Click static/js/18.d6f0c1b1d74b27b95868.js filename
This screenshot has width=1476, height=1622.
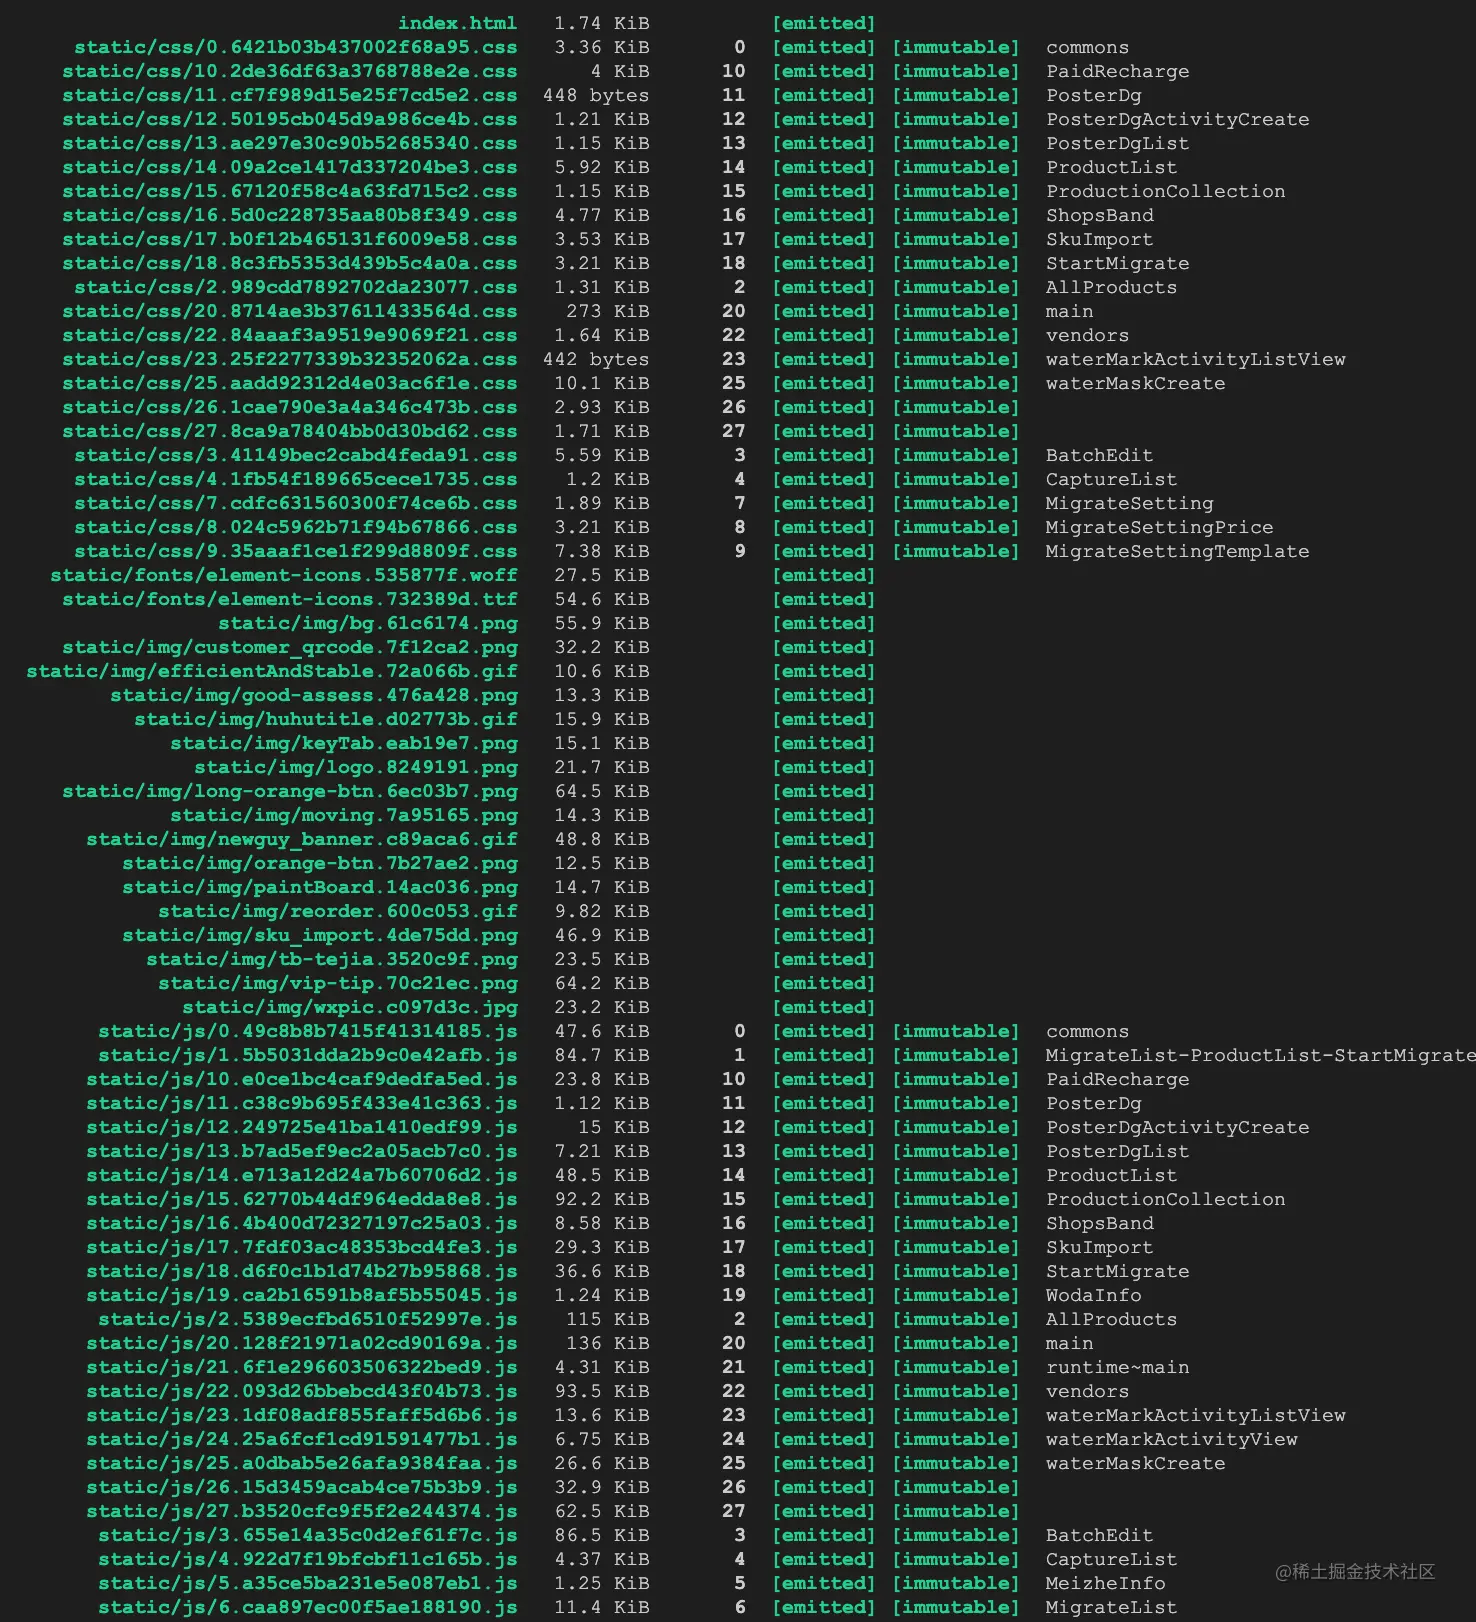tap(302, 1271)
